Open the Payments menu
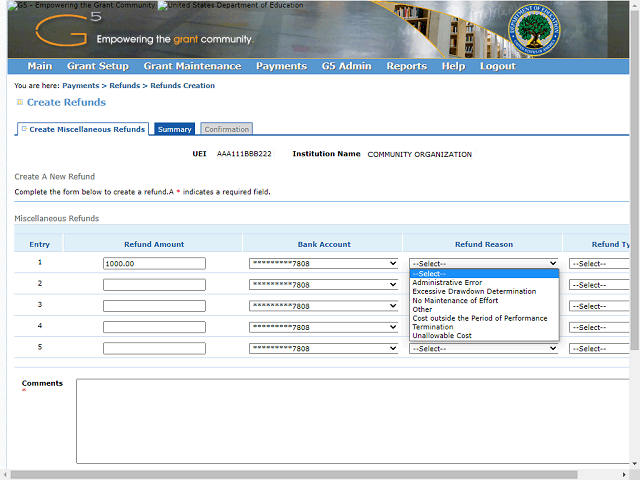 281,66
